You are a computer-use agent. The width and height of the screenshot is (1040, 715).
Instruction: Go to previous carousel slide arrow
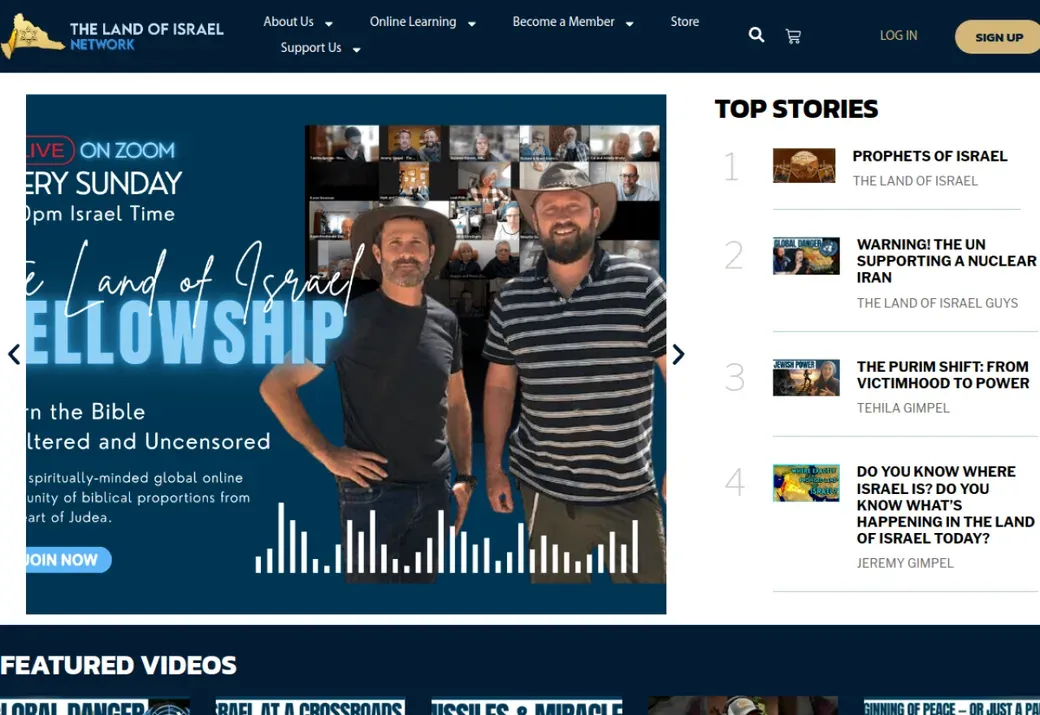(14, 354)
